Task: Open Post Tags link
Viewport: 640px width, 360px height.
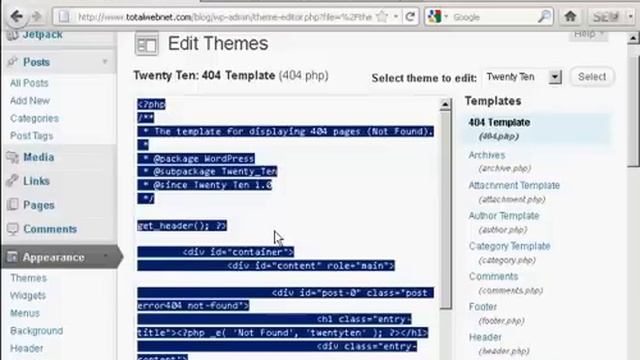Action: pyautogui.click(x=31, y=136)
